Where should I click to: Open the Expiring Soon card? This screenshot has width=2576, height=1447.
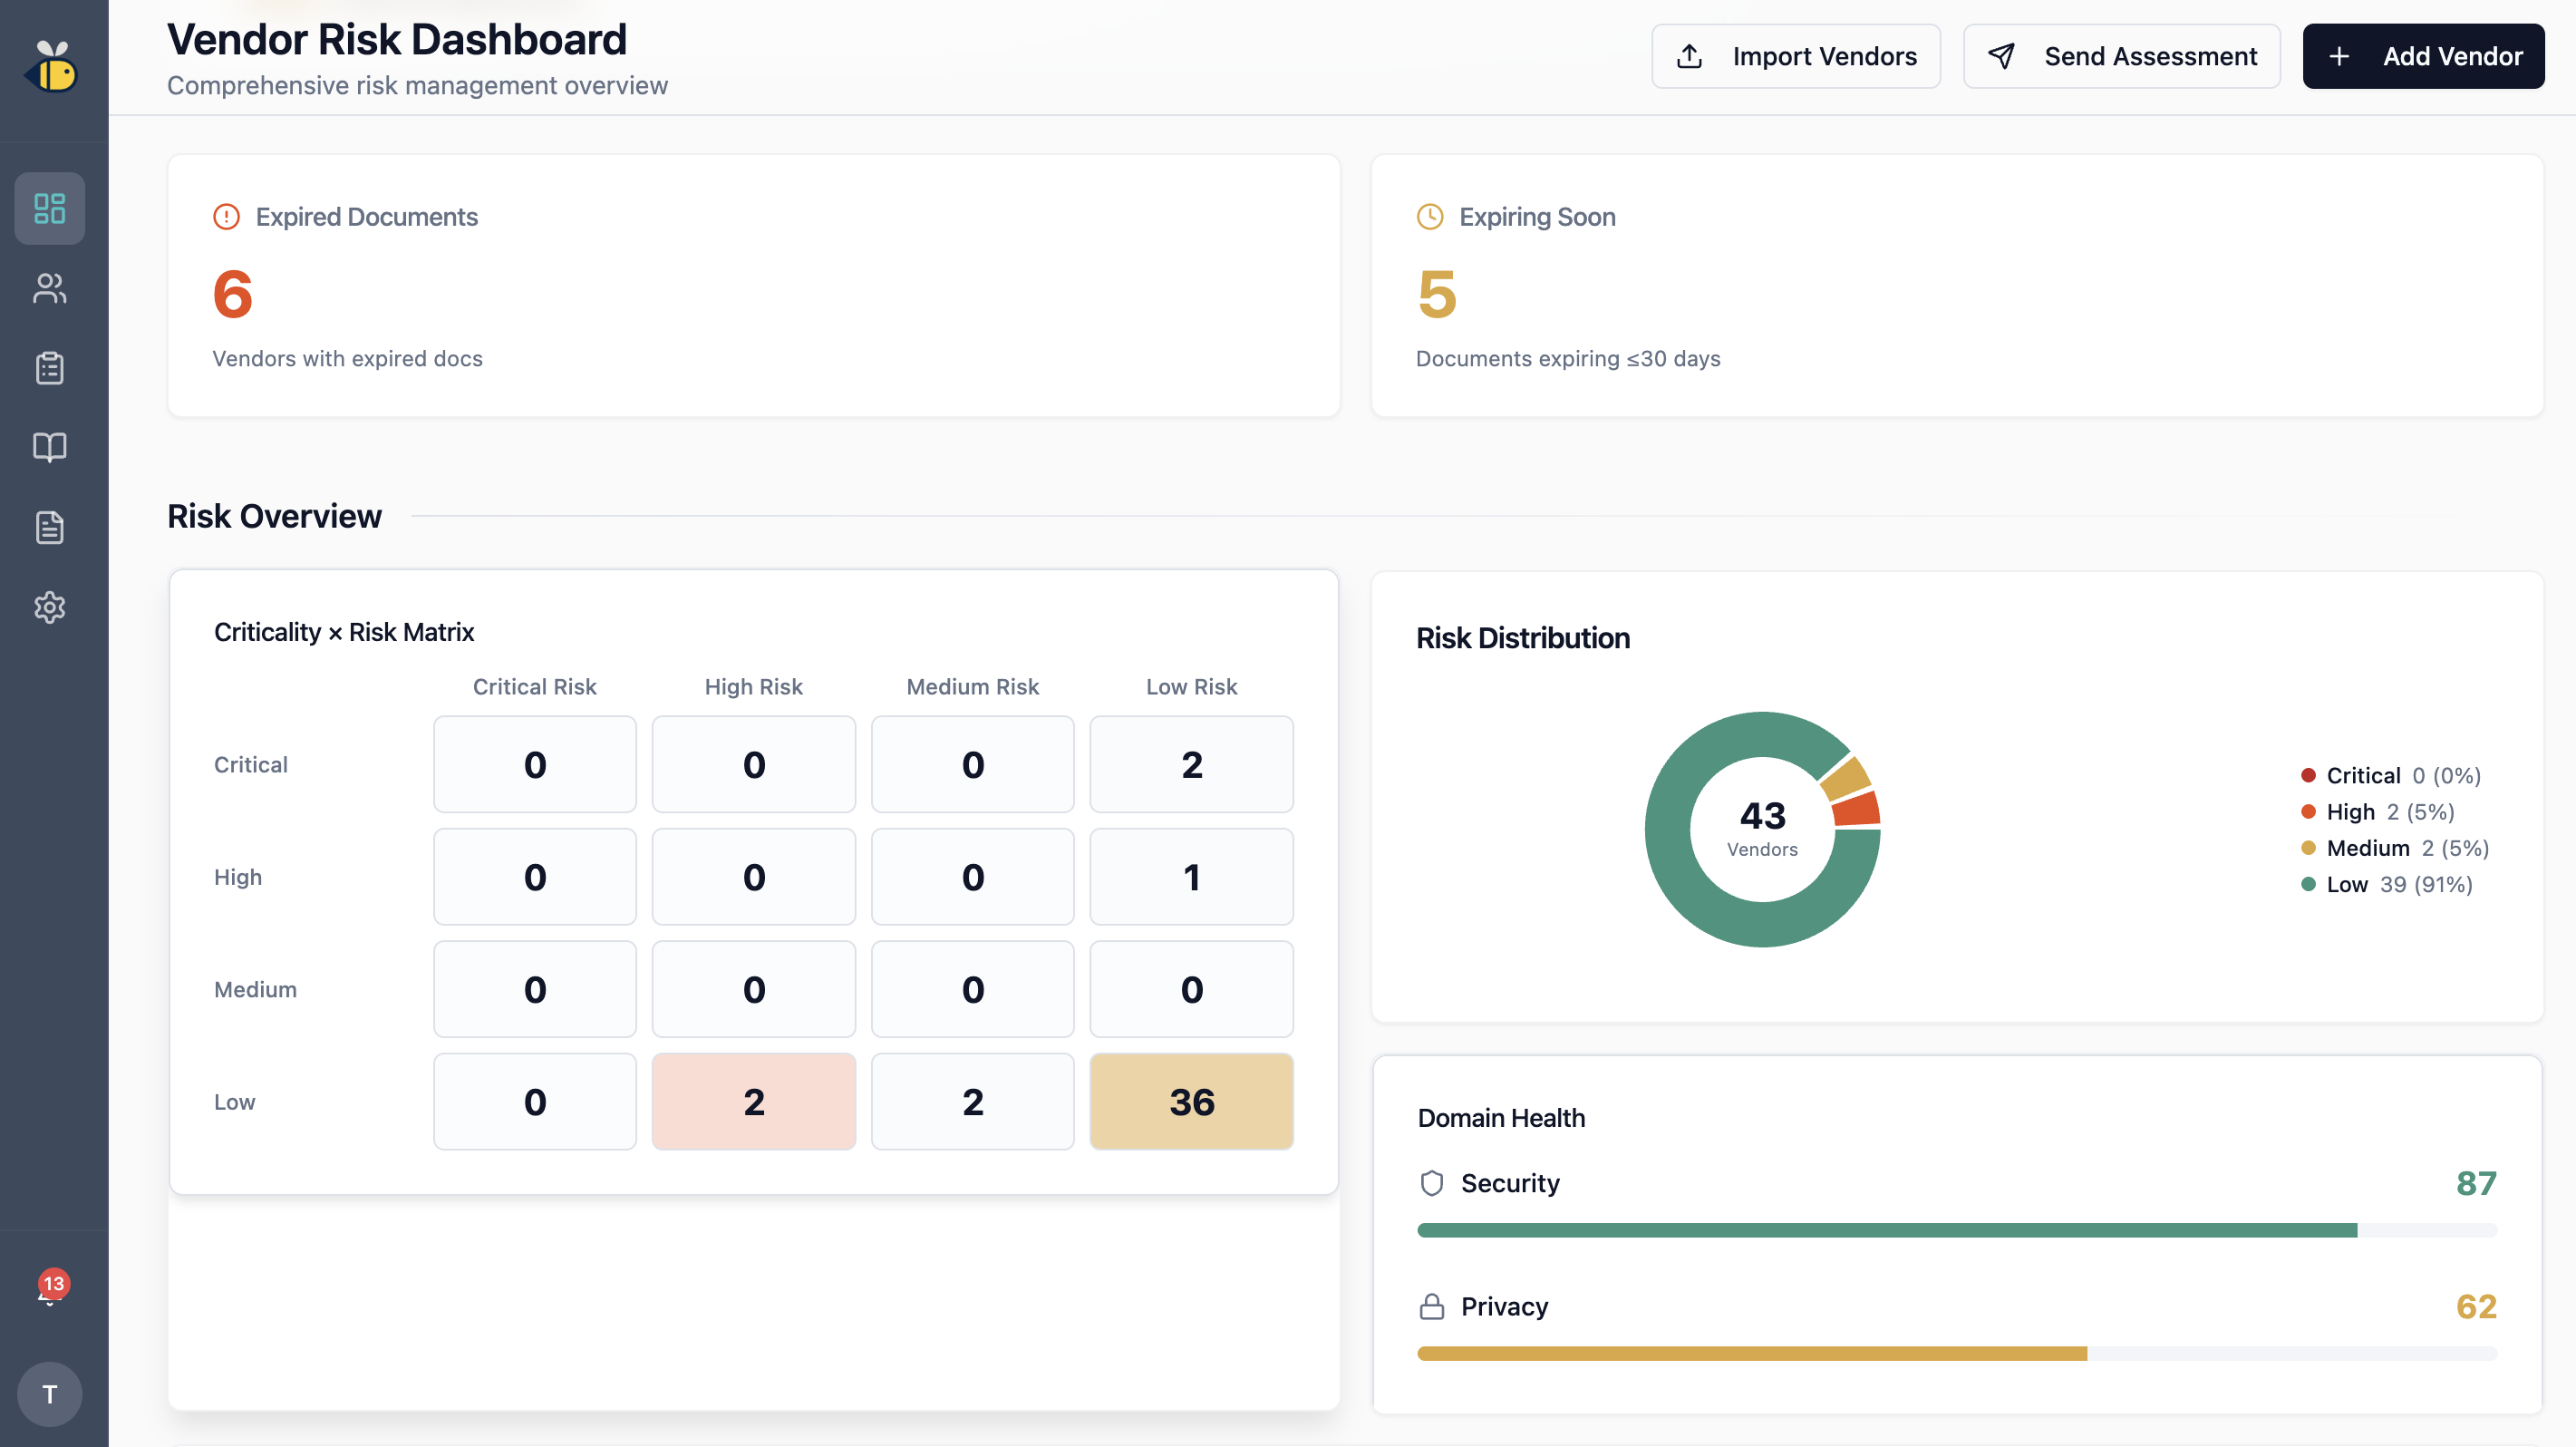(x=1956, y=285)
